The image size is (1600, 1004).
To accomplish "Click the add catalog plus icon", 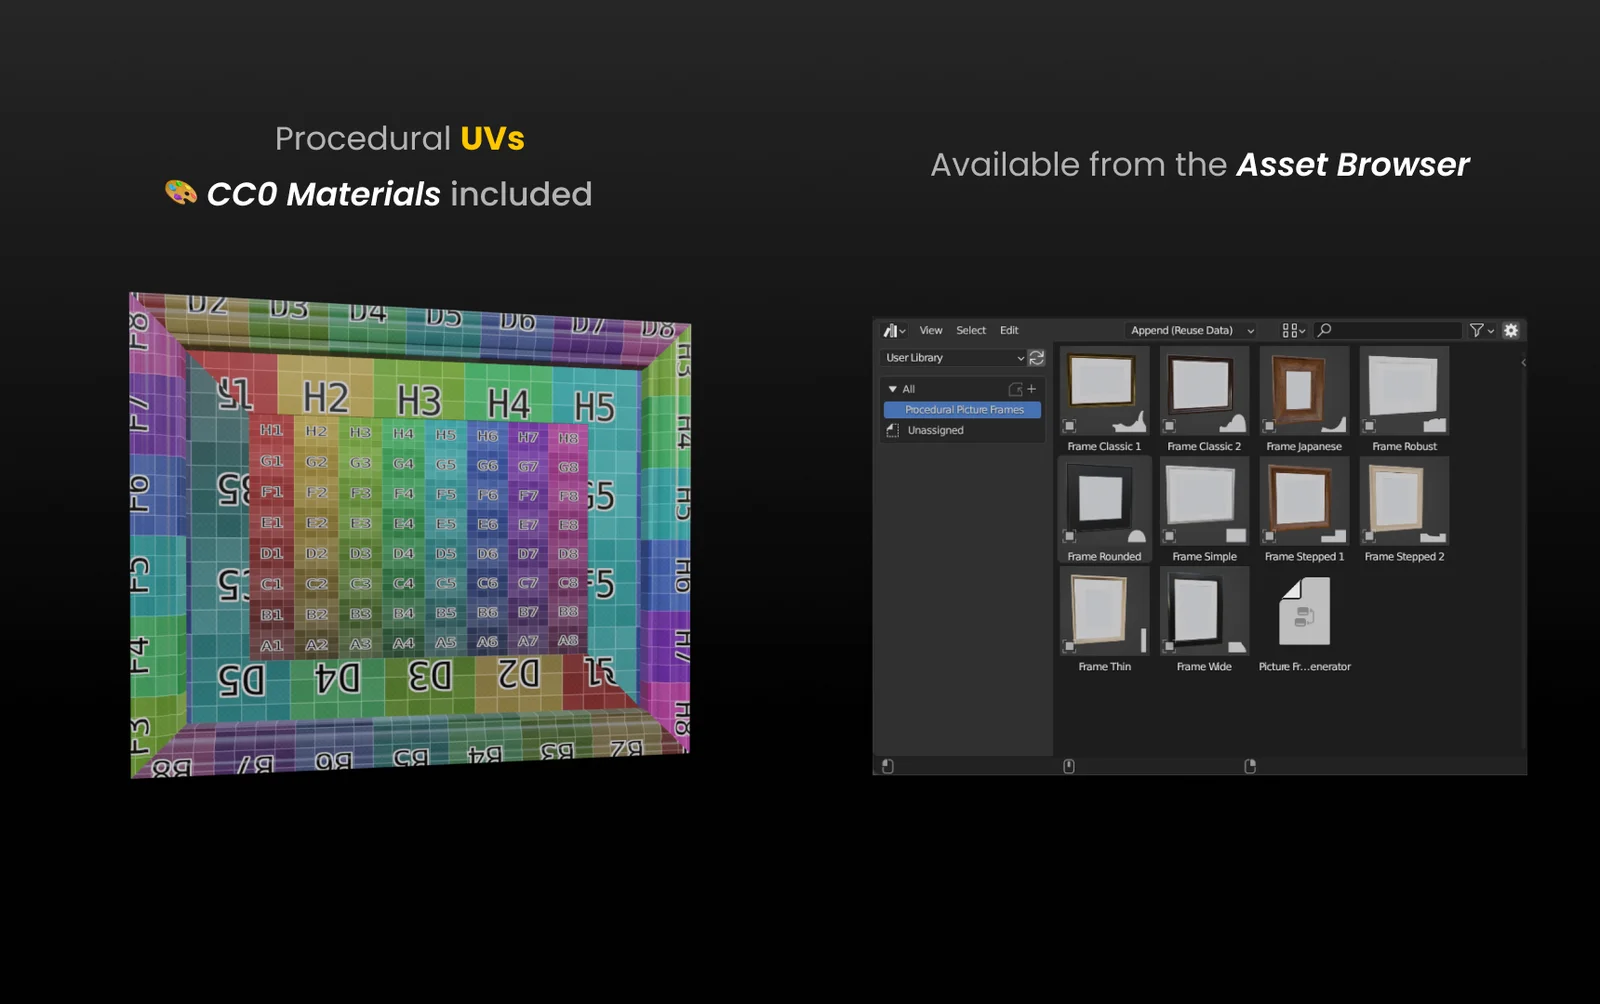I will point(1032,389).
